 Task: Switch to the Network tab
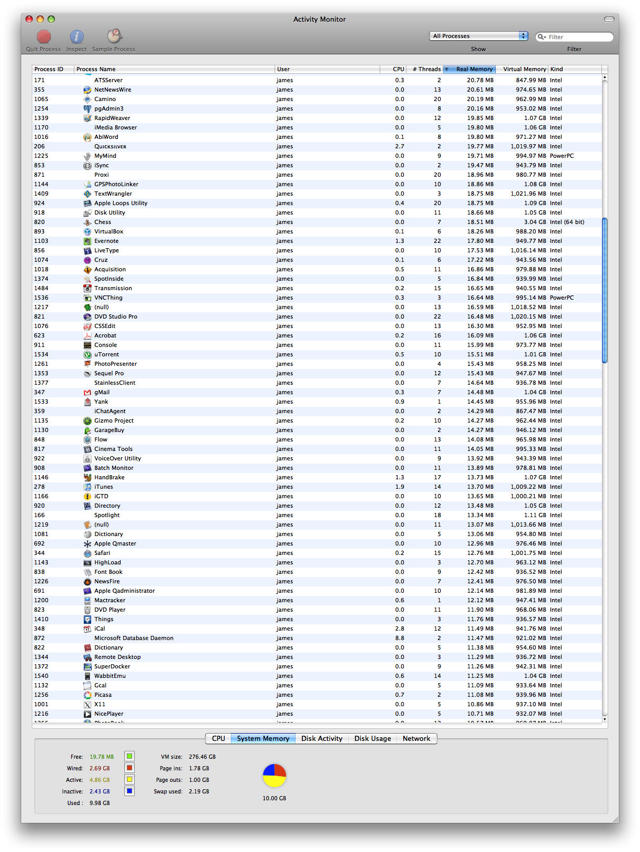click(x=416, y=739)
